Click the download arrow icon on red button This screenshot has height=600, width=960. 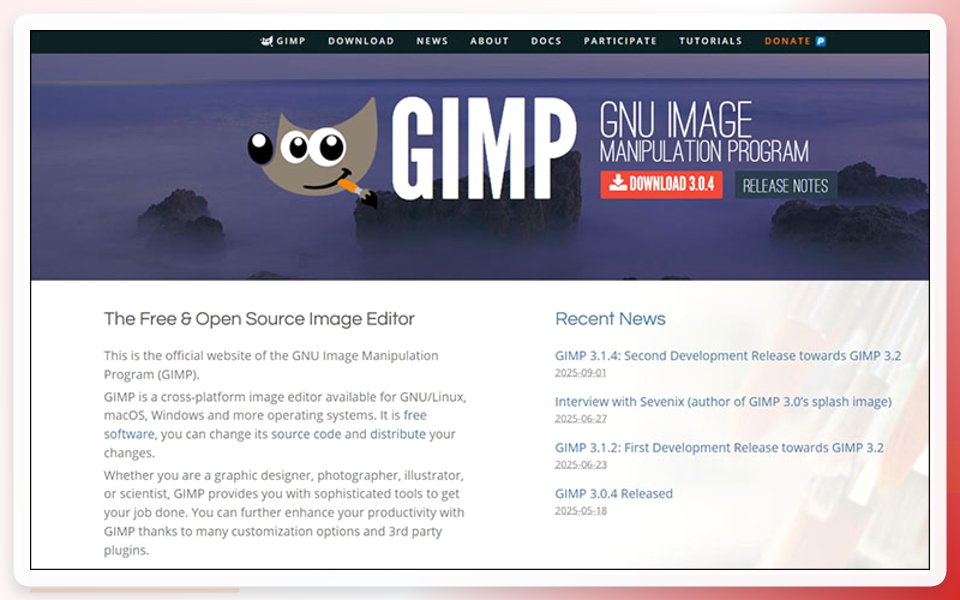point(618,182)
